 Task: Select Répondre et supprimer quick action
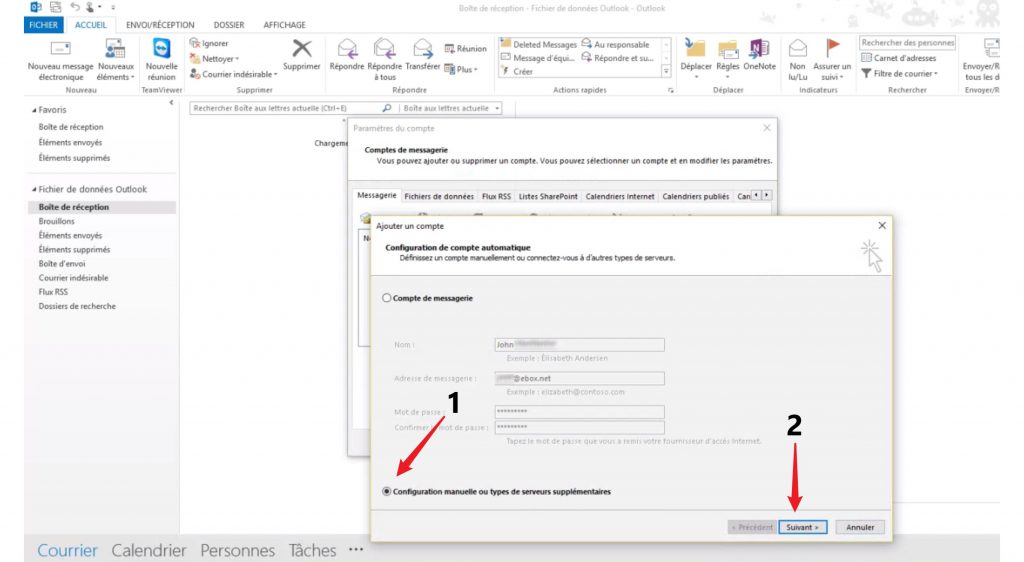(618, 58)
